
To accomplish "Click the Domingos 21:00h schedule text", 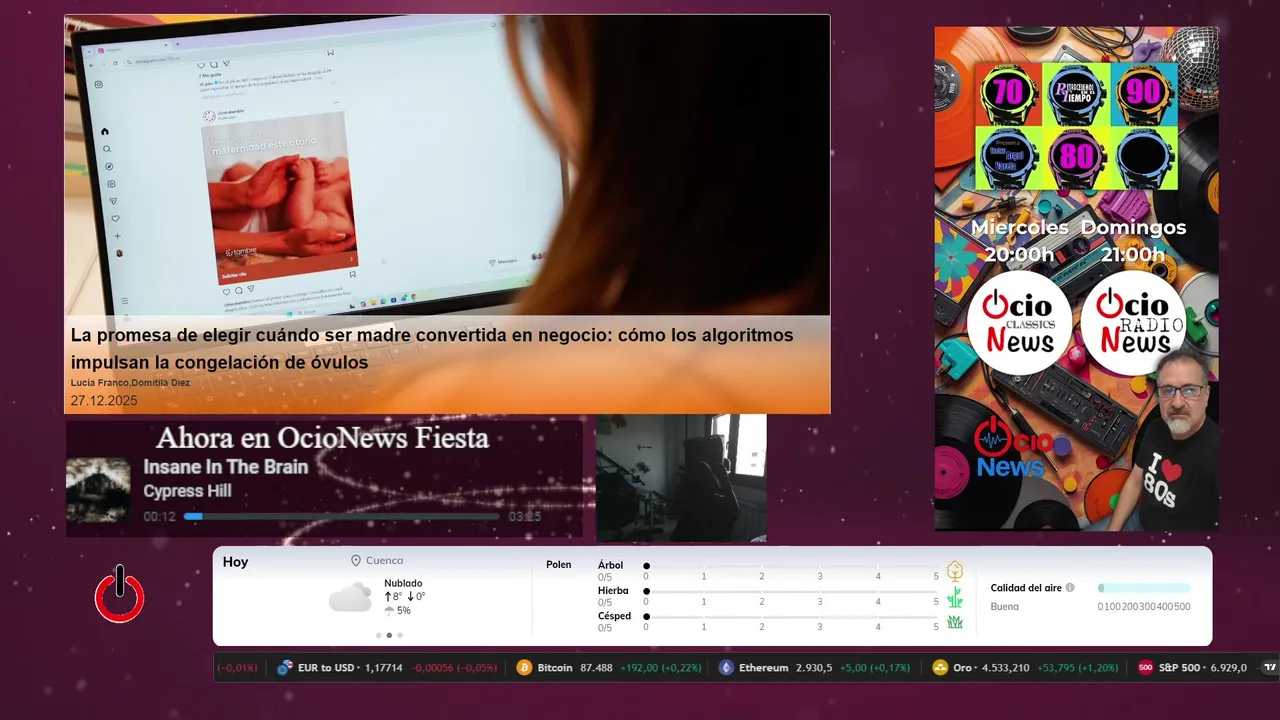I will [x=1133, y=241].
